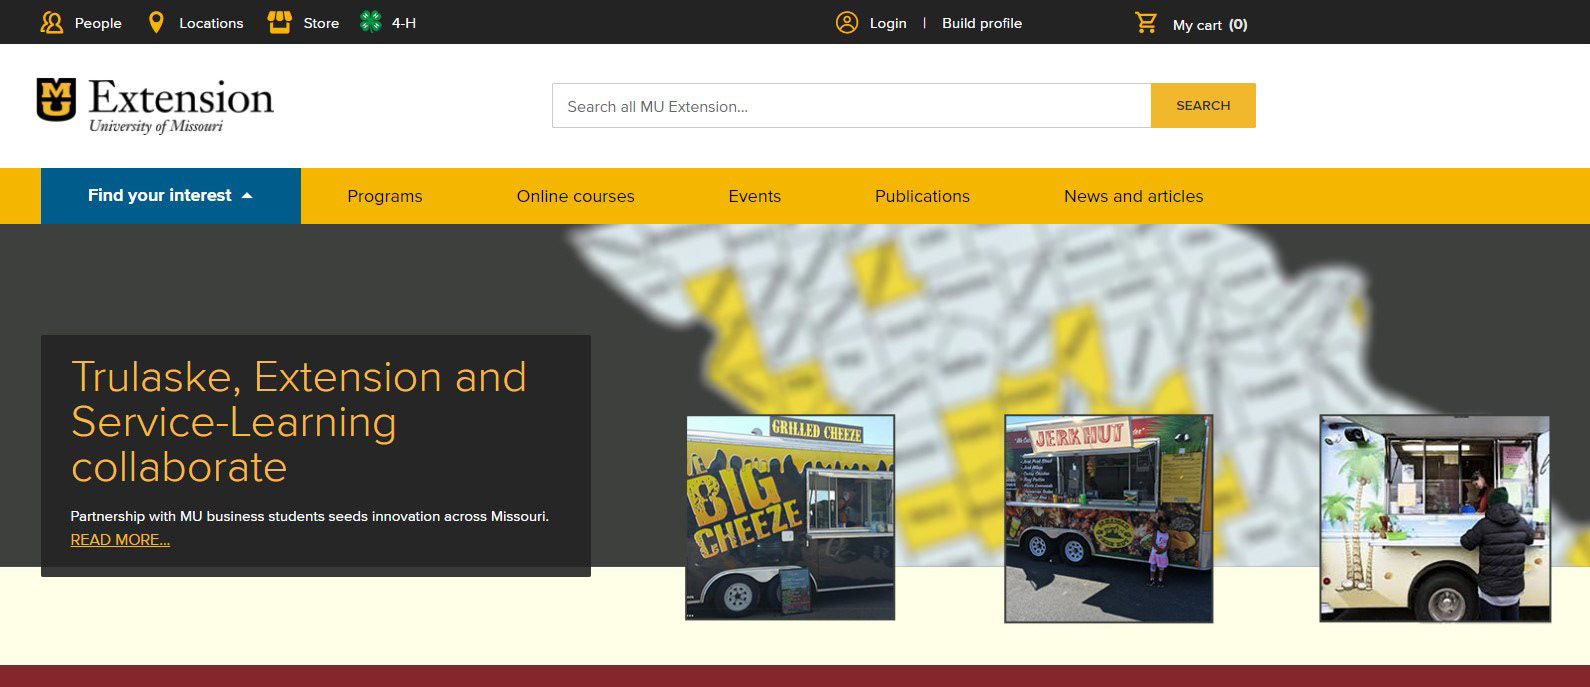
Task: Click the MU Extension logo
Action: coord(155,106)
